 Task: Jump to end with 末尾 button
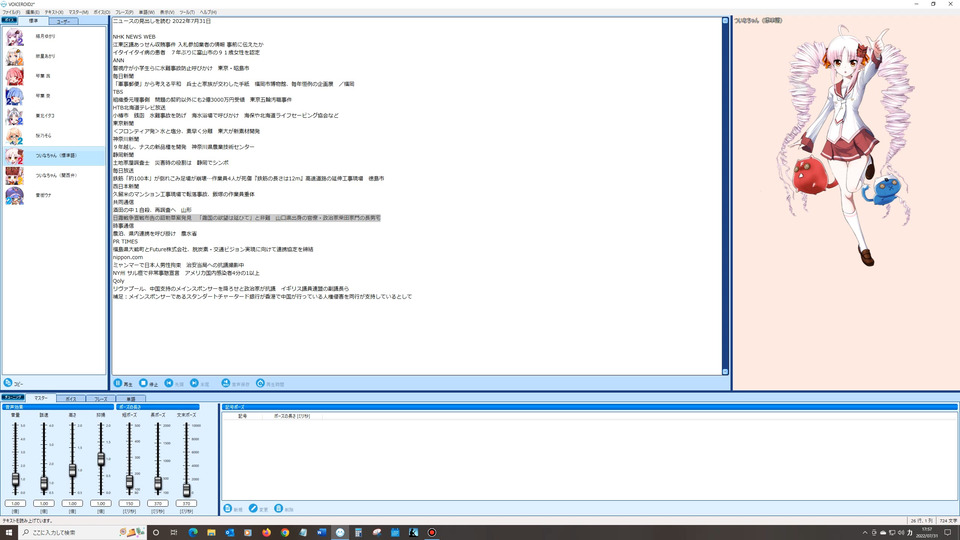tap(200, 383)
